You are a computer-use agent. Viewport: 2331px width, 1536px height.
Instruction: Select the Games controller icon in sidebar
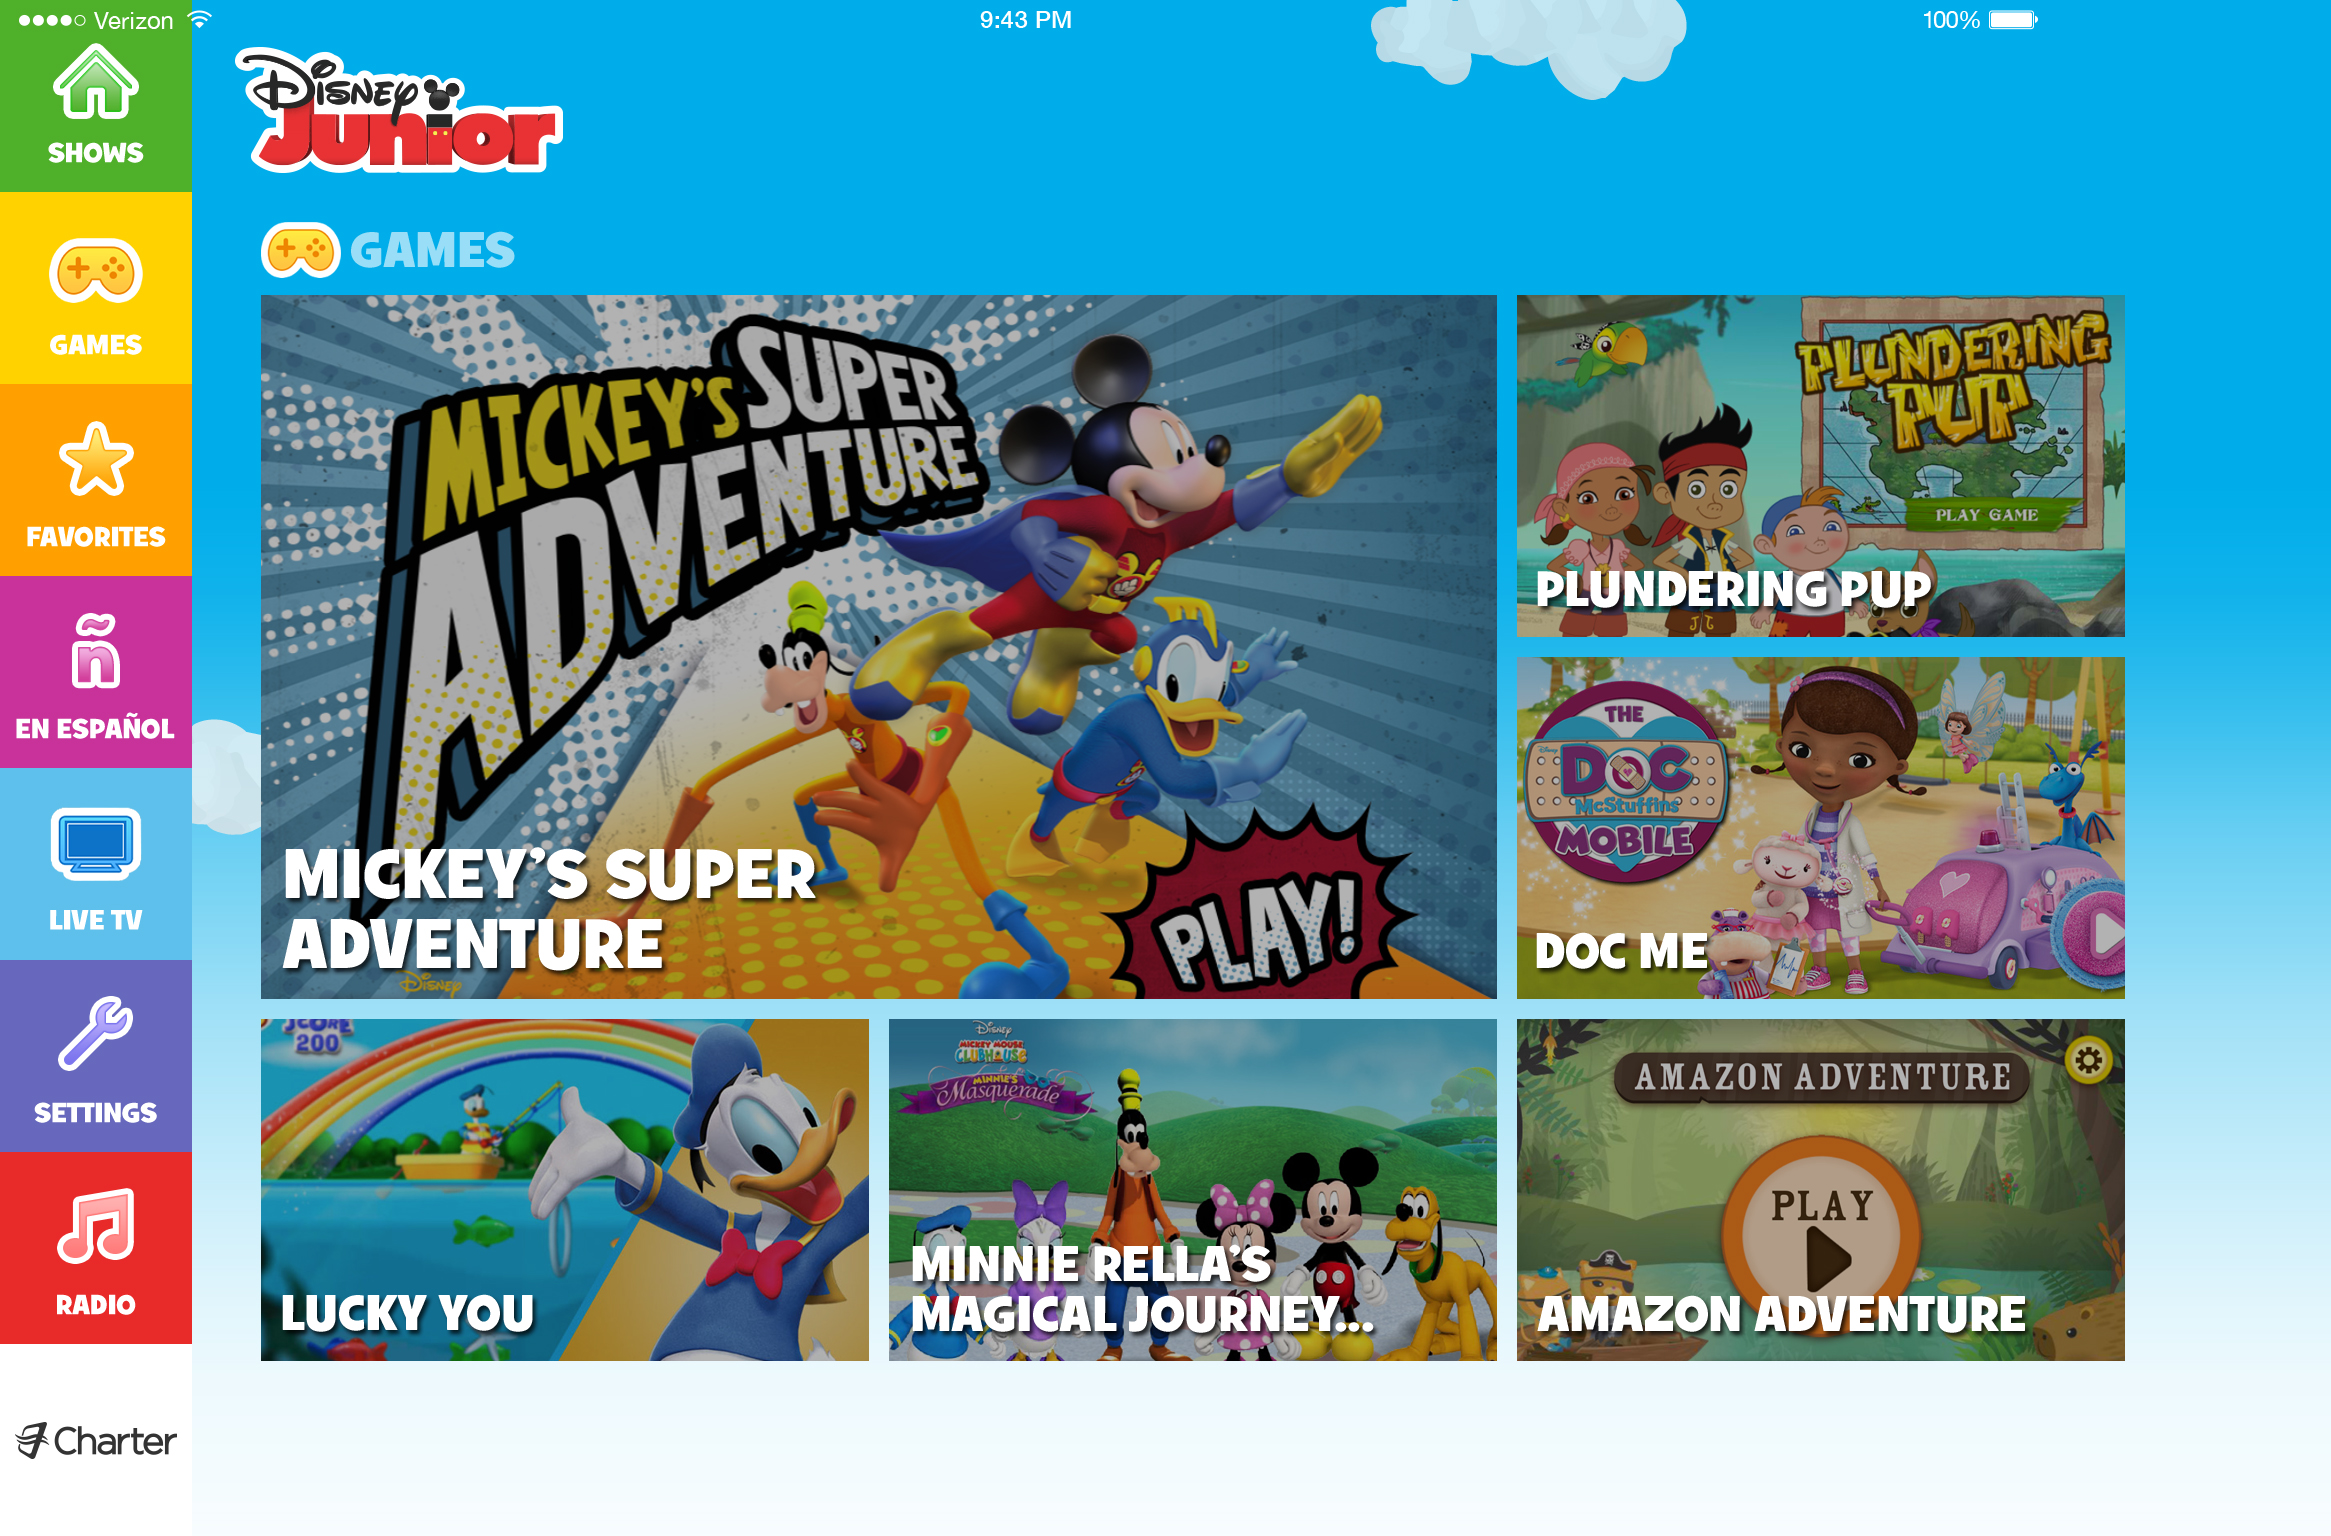pos(96,271)
